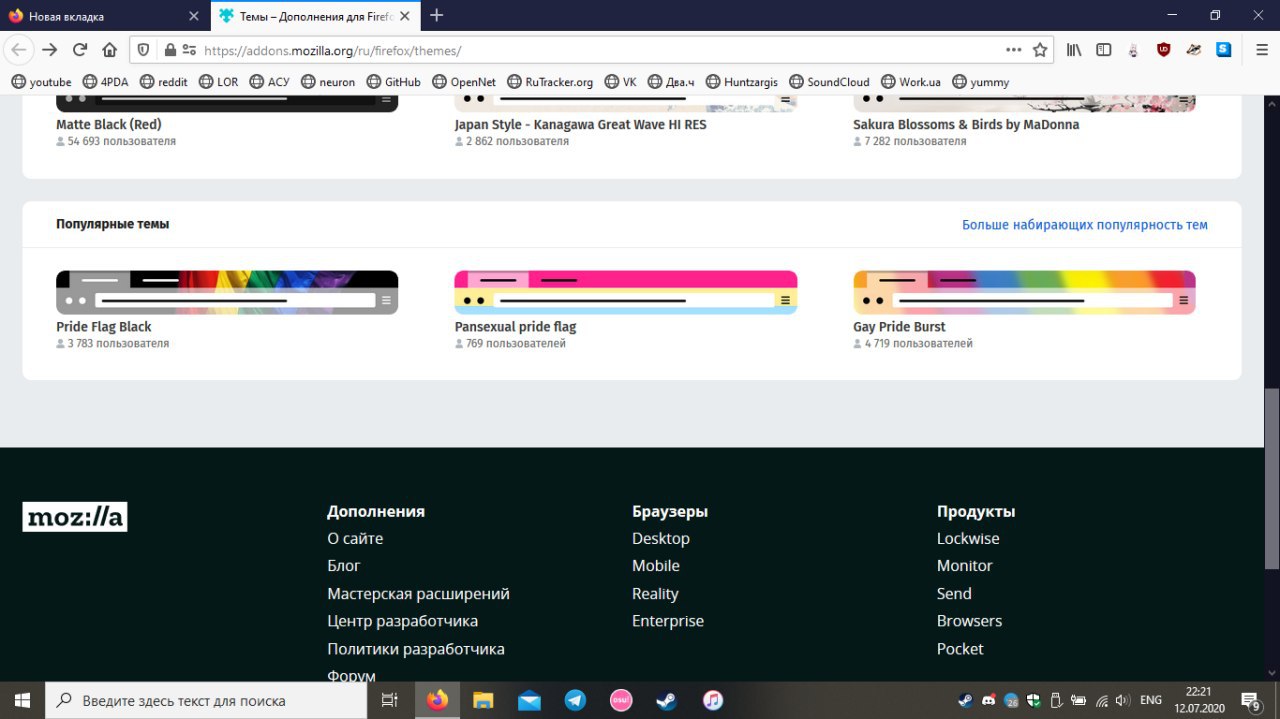Image resolution: width=1280 pixels, height=719 pixels.
Task: Open the SoundCloud bookmark
Action: [829, 82]
